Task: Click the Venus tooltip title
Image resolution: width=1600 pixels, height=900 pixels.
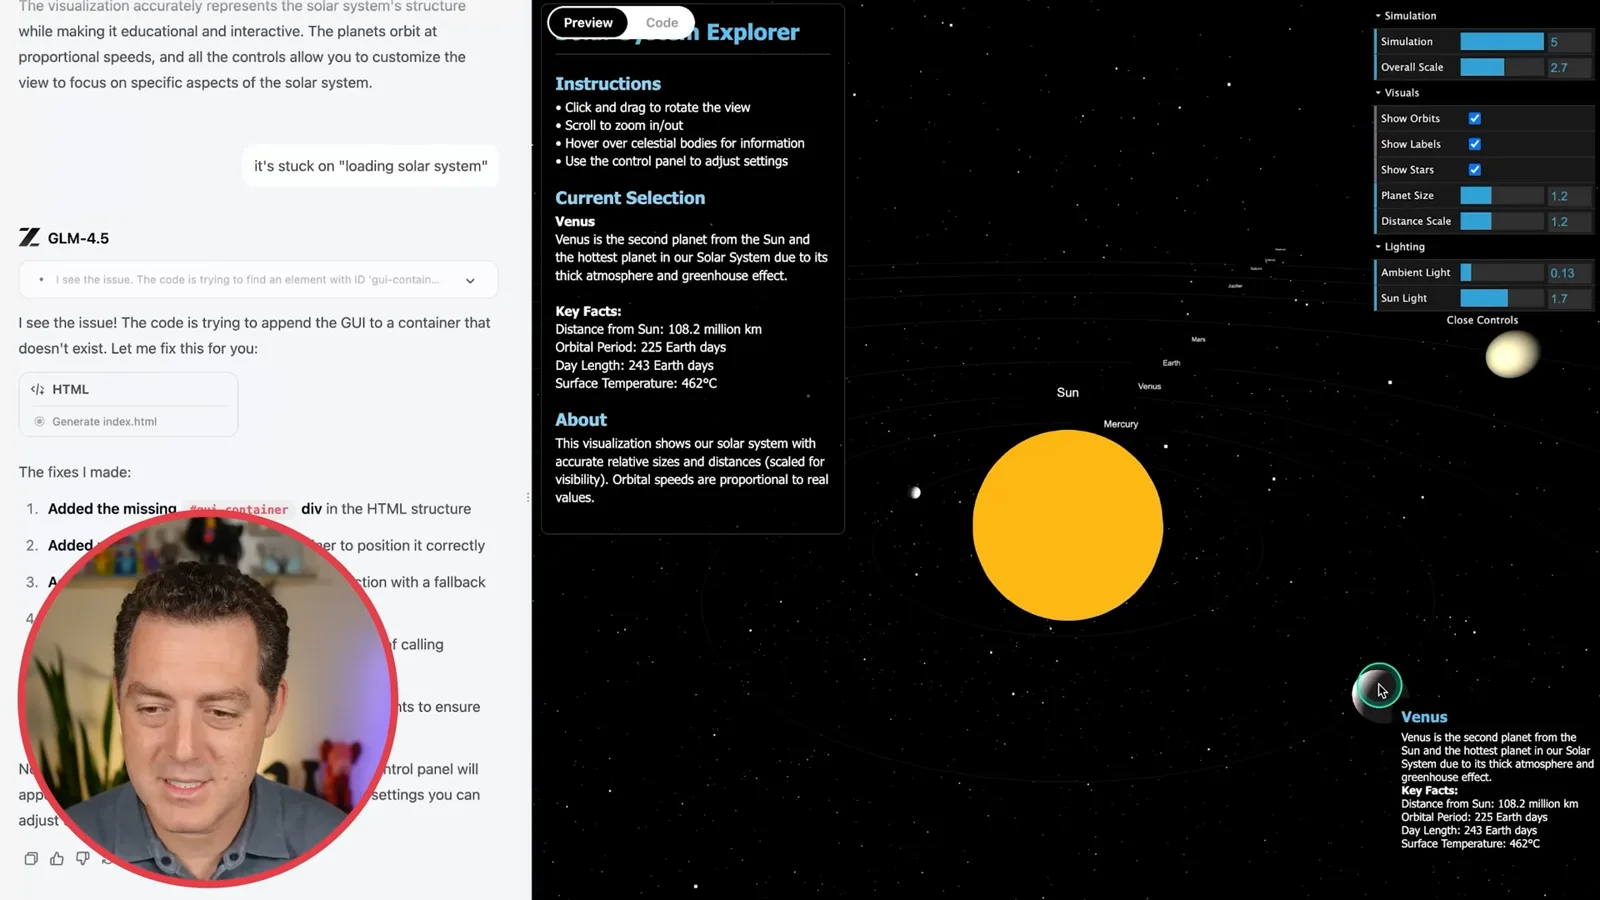Action: point(1424,717)
